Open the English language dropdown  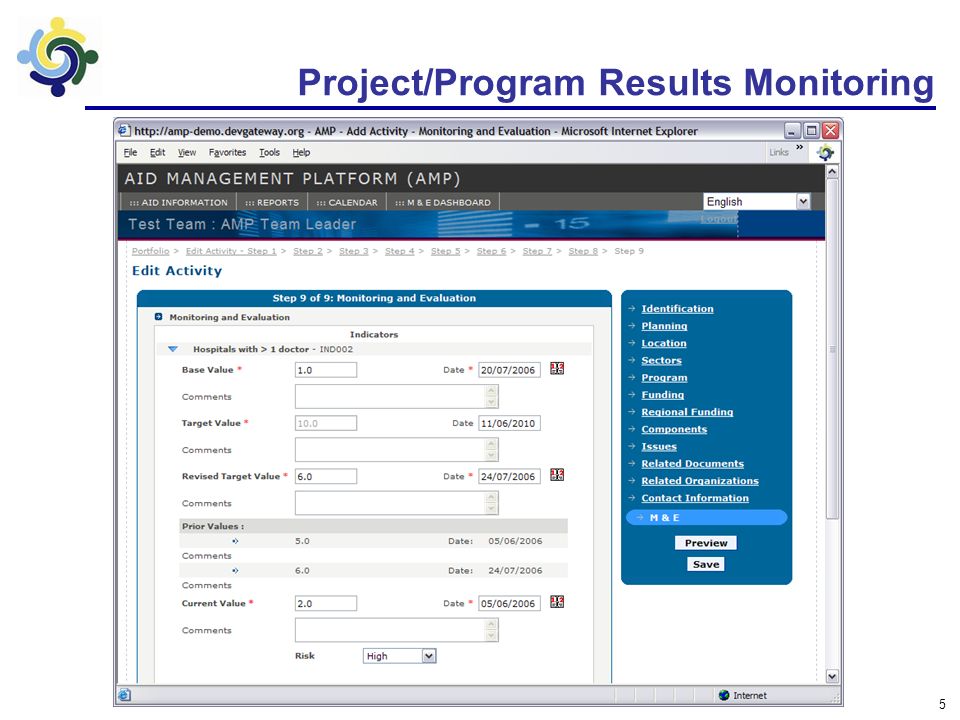[x=803, y=201]
